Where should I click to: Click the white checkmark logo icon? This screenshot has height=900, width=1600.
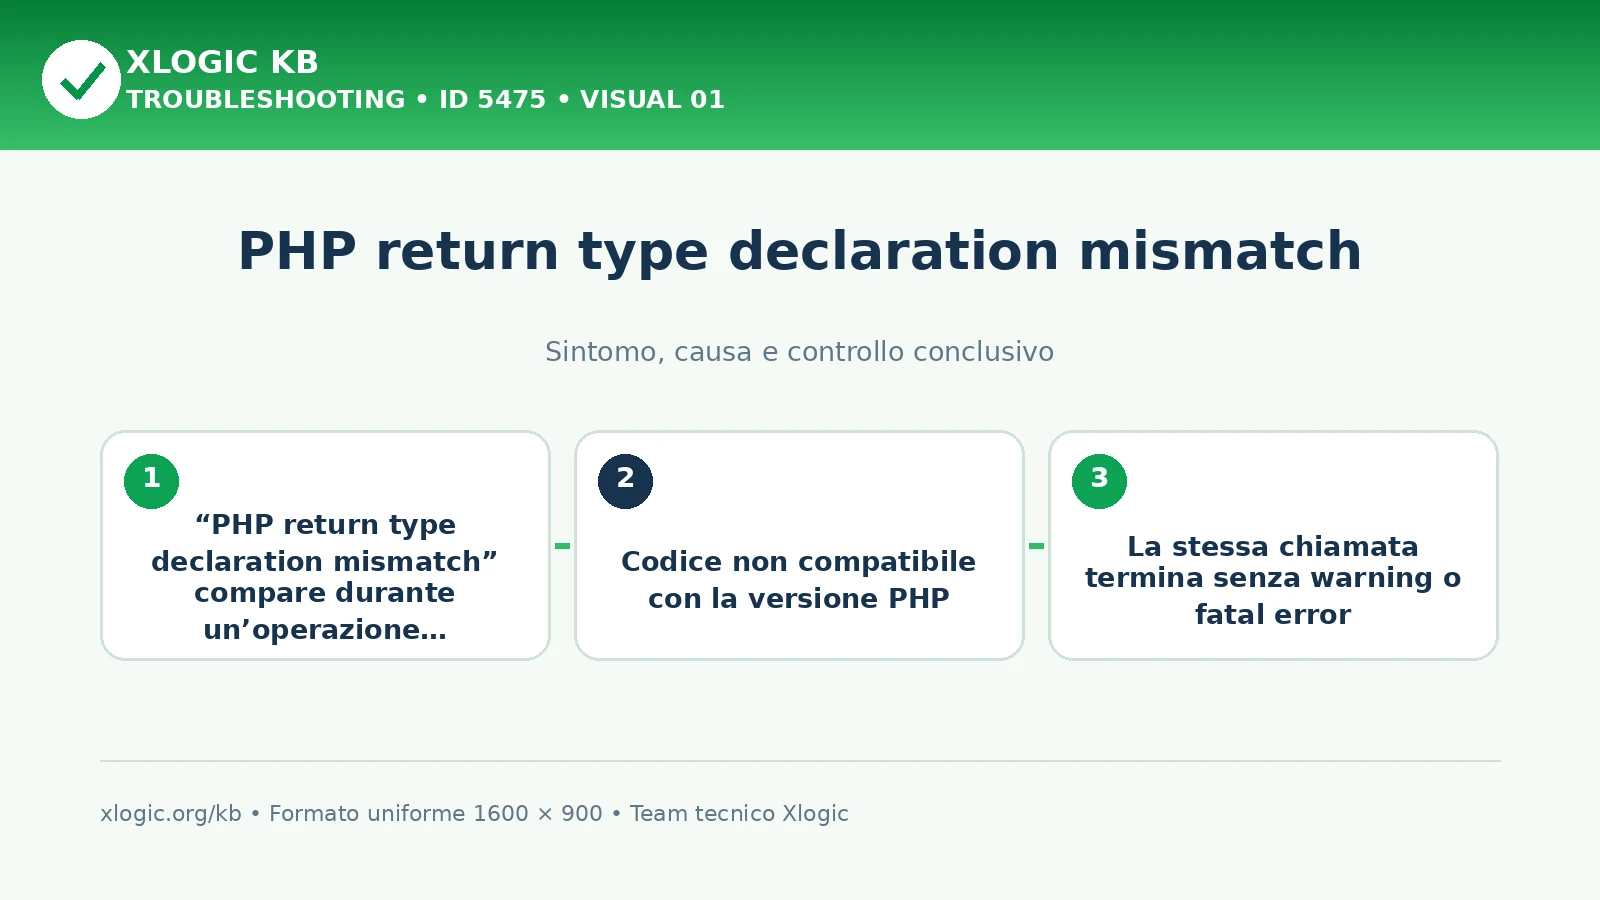81,79
